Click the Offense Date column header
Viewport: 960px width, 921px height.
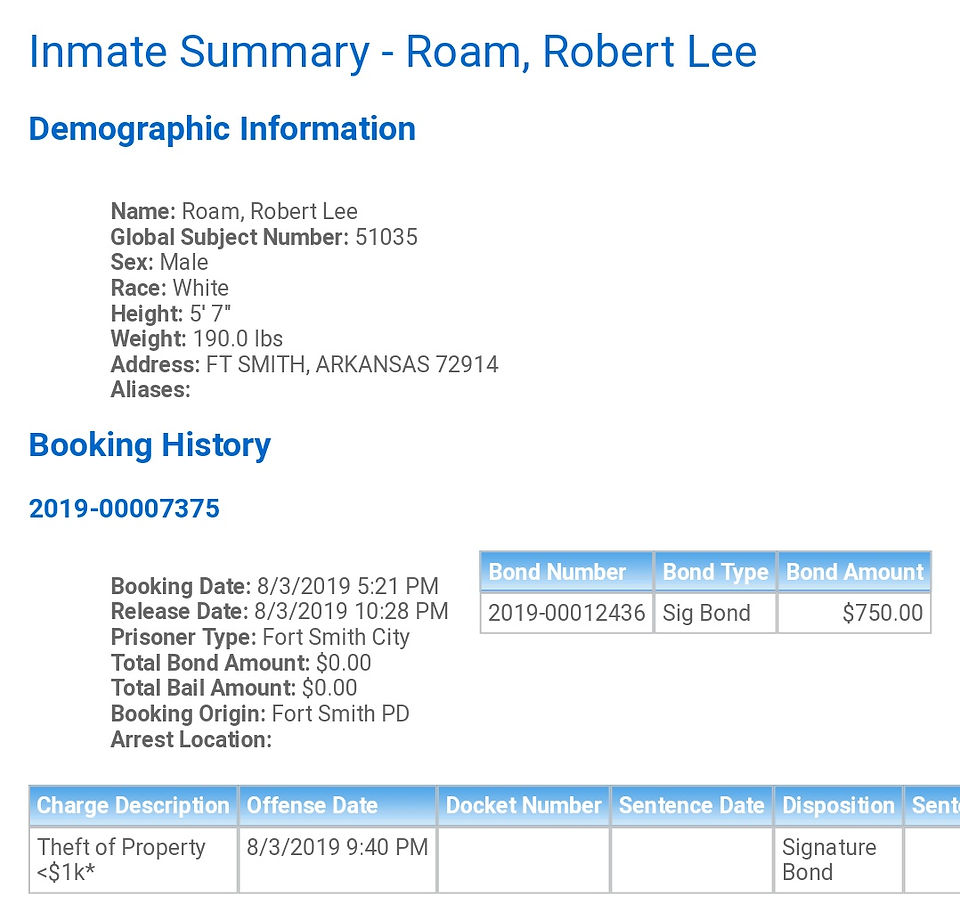337,805
